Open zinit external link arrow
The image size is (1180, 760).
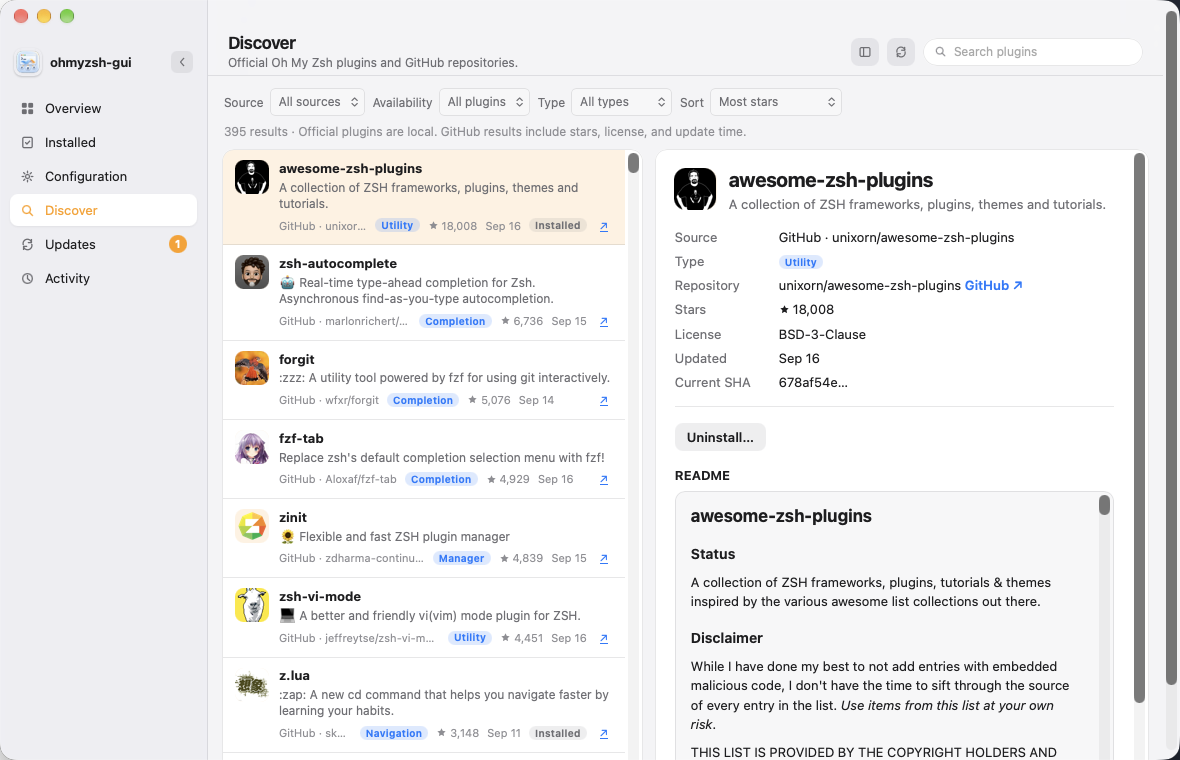[604, 559]
